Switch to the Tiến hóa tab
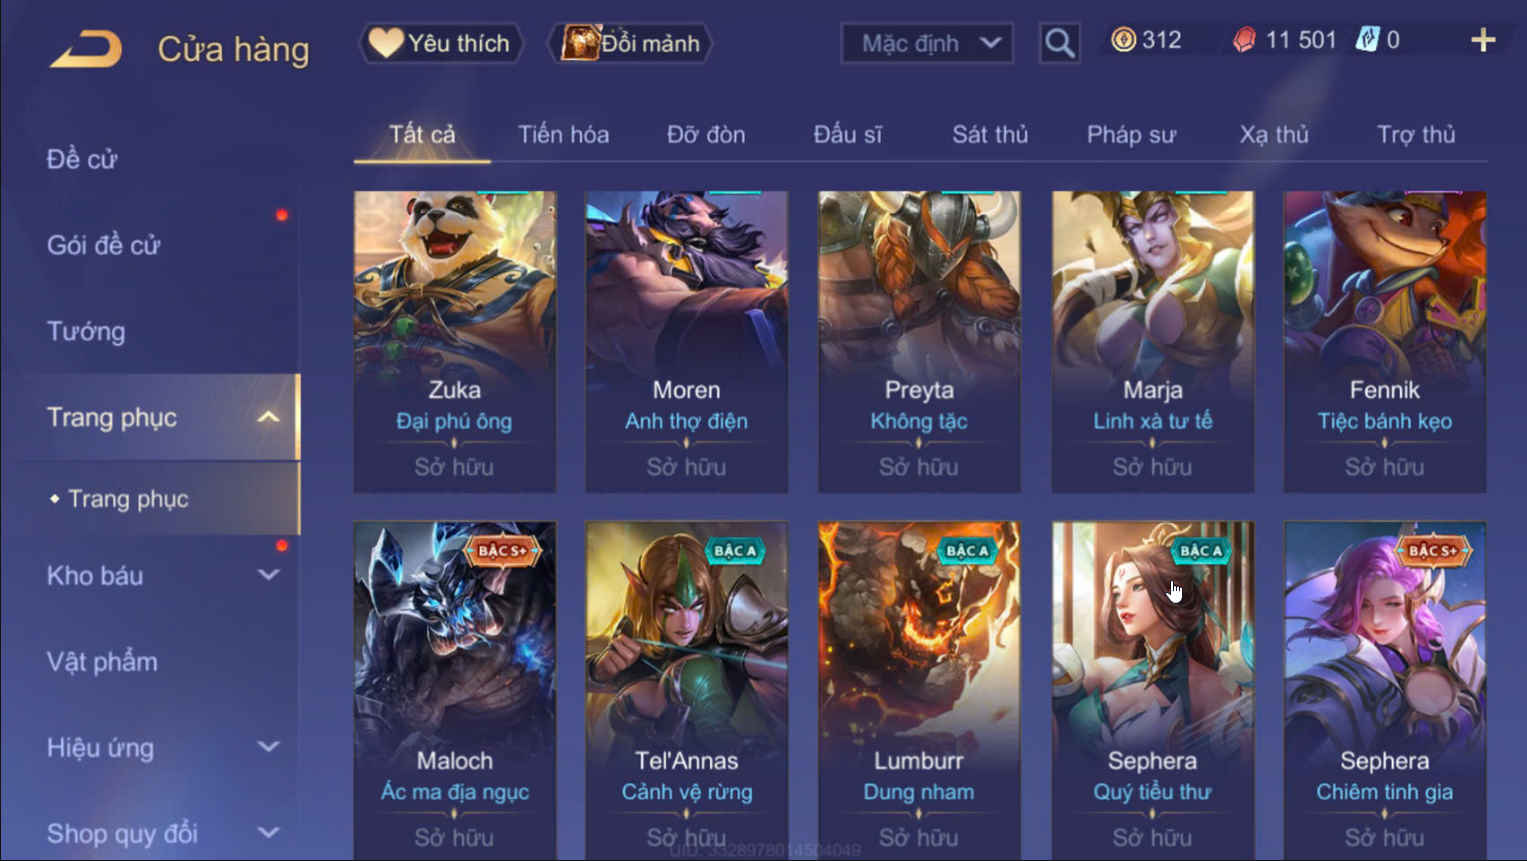Image resolution: width=1527 pixels, height=861 pixels. (x=563, y=134)
